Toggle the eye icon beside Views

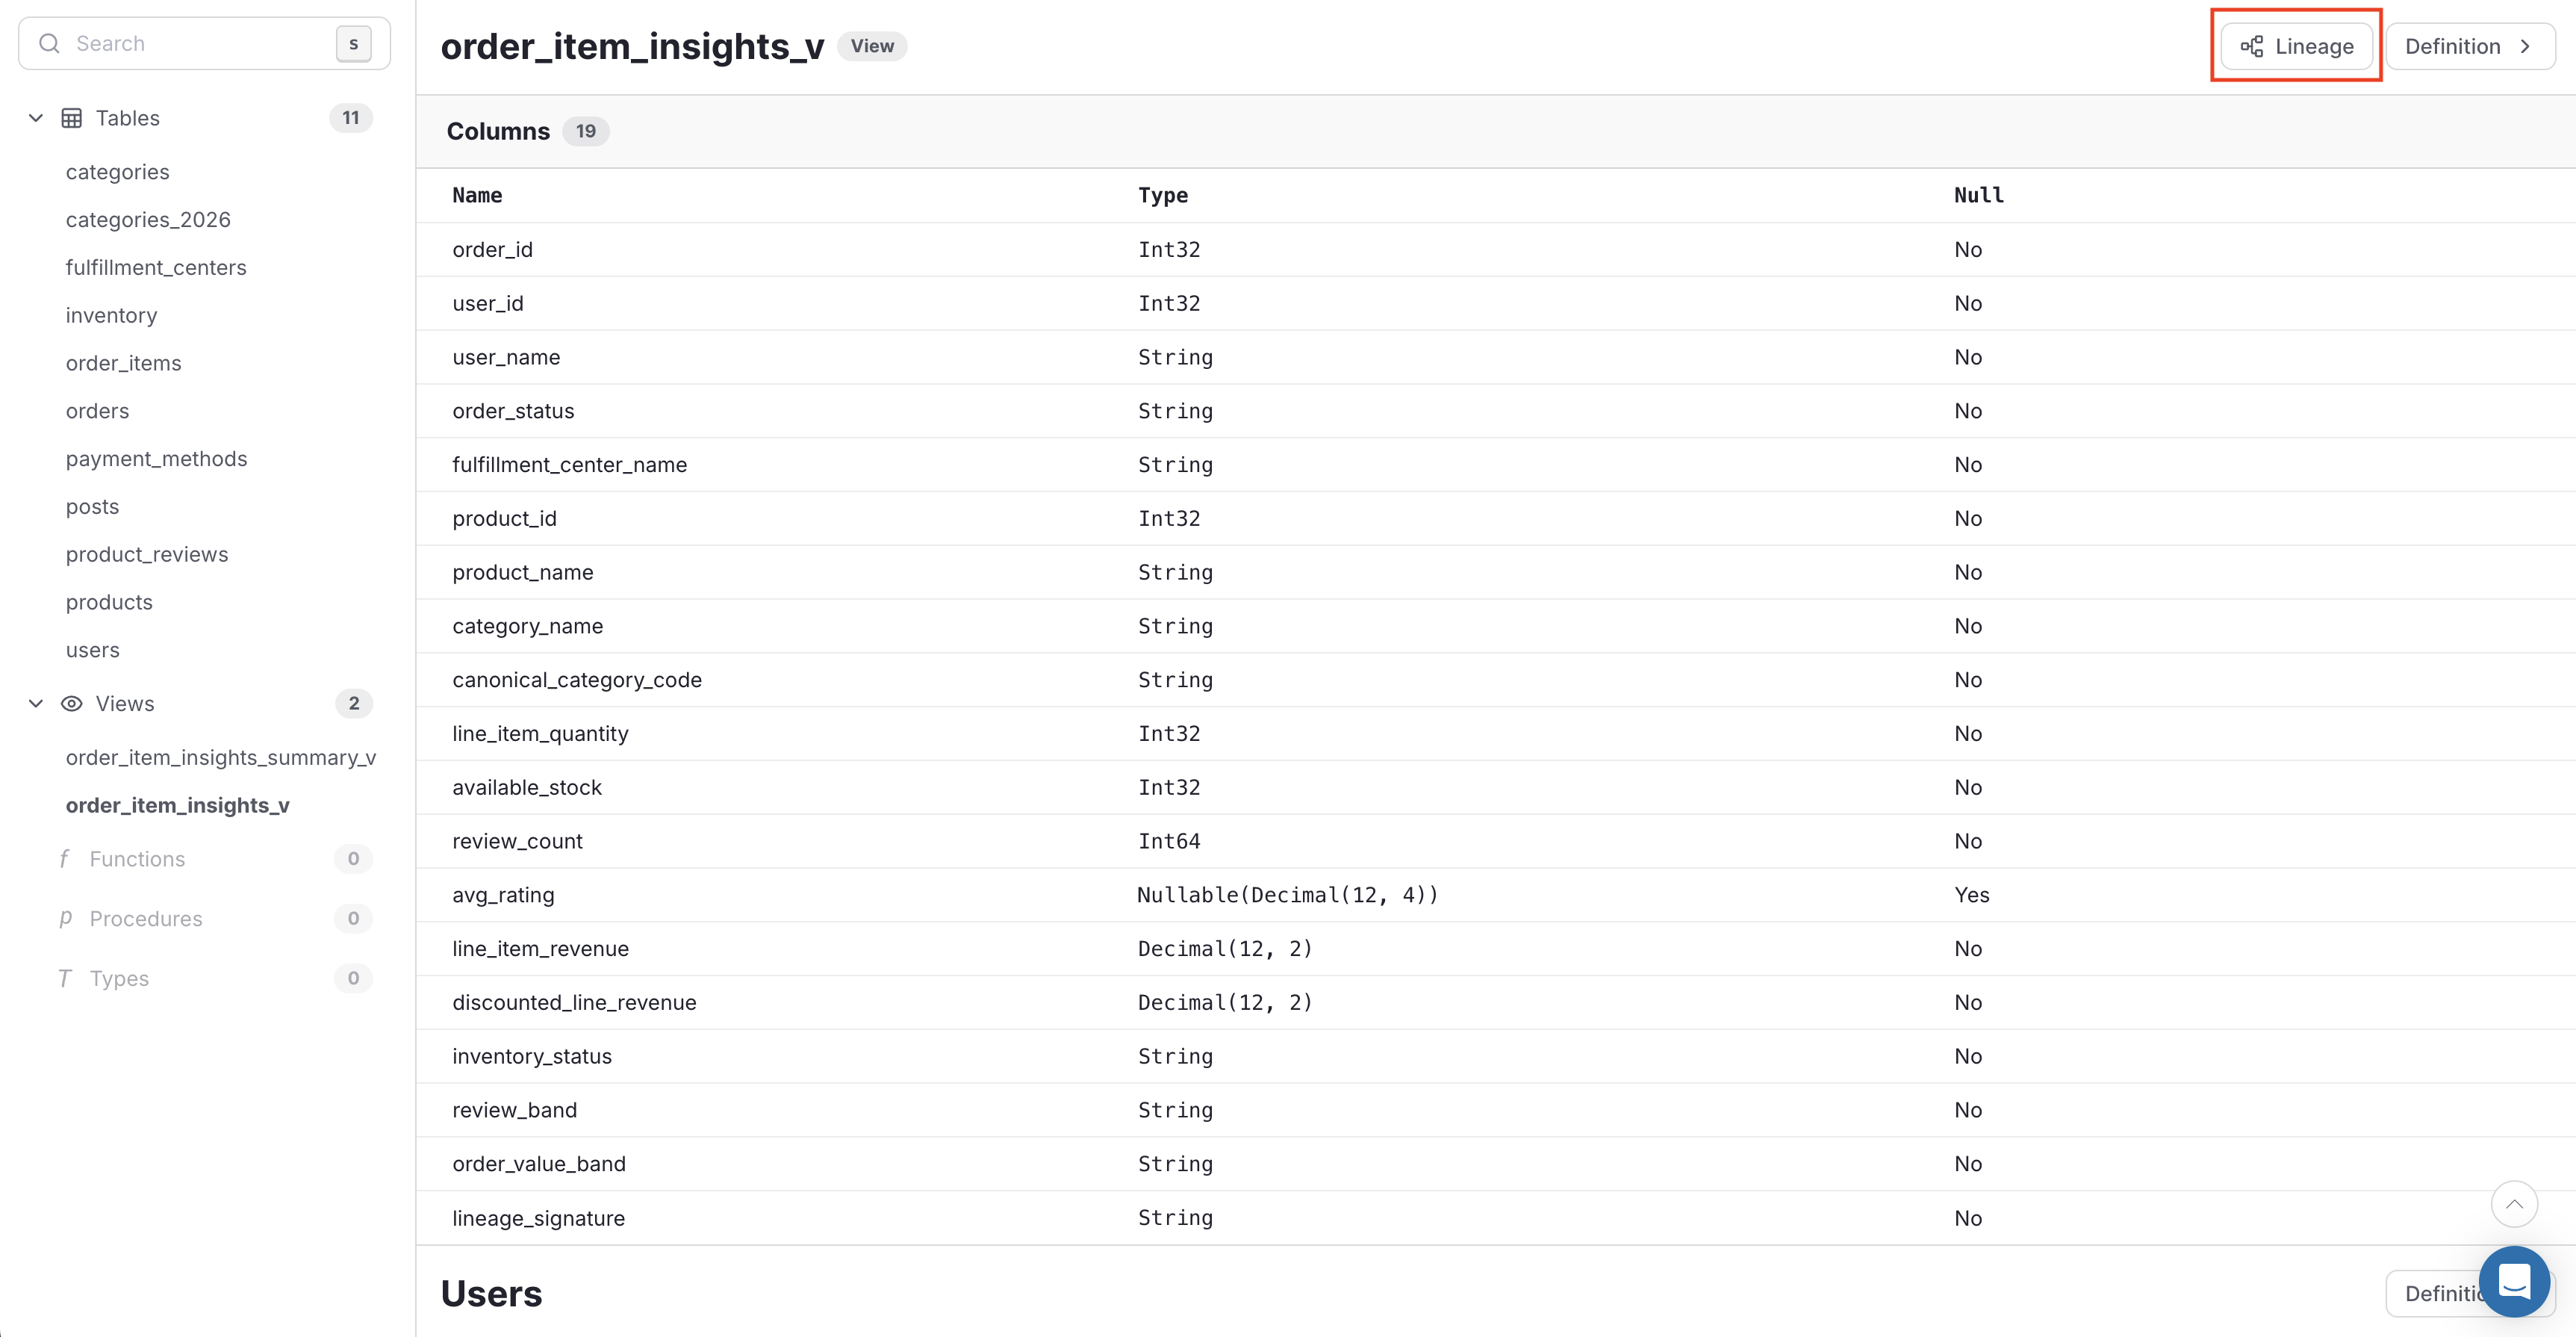click(x=72, y=703)
